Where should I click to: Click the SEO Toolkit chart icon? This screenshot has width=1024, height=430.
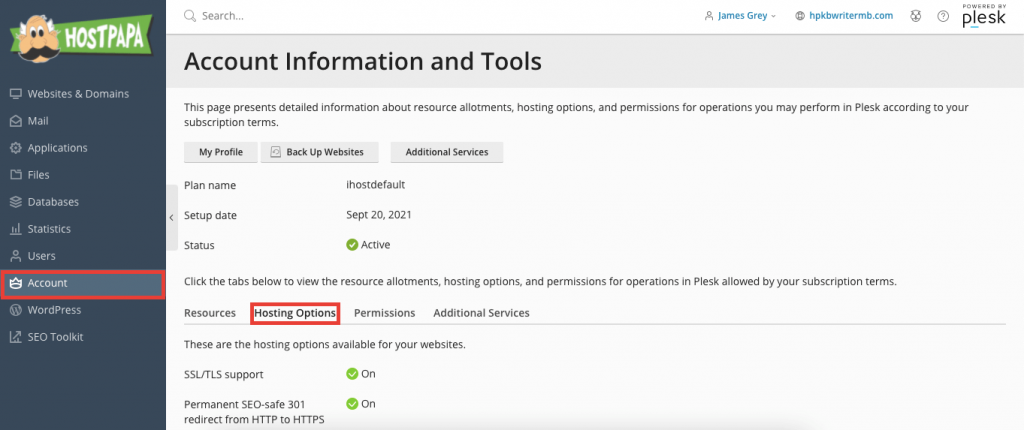[16, 337]
